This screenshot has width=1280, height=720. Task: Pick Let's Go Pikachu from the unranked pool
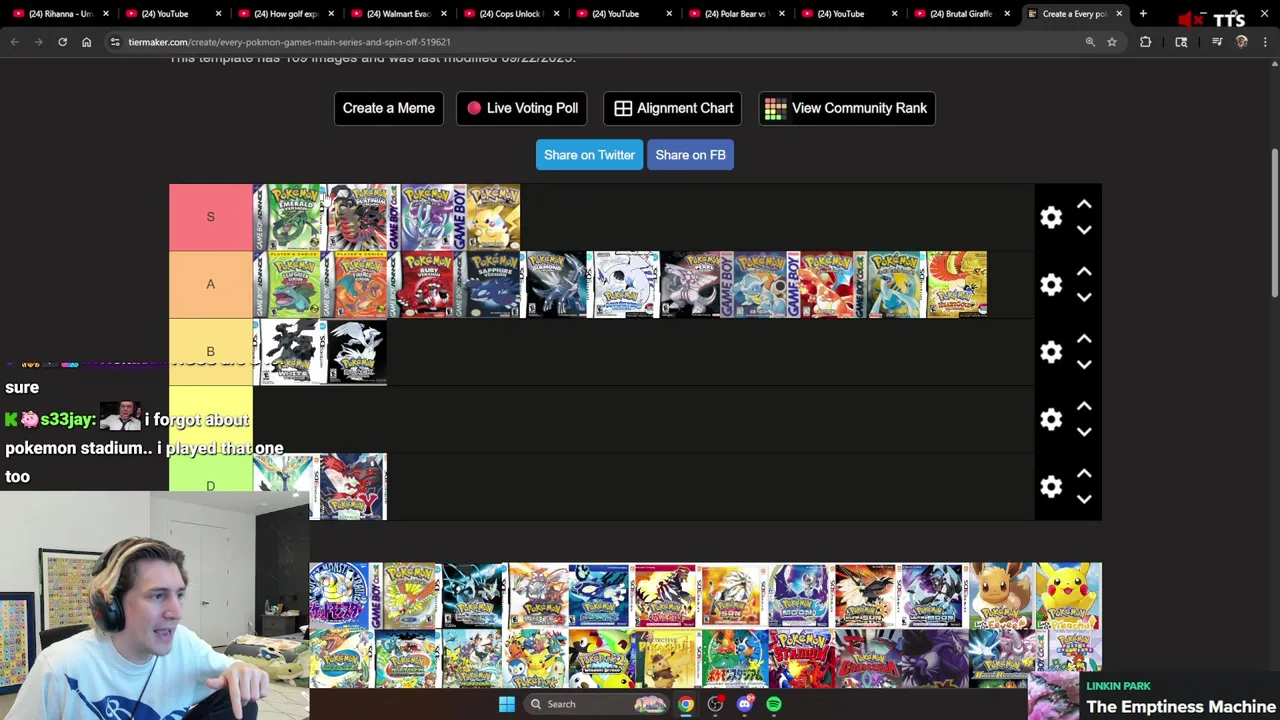(1068, 596)
